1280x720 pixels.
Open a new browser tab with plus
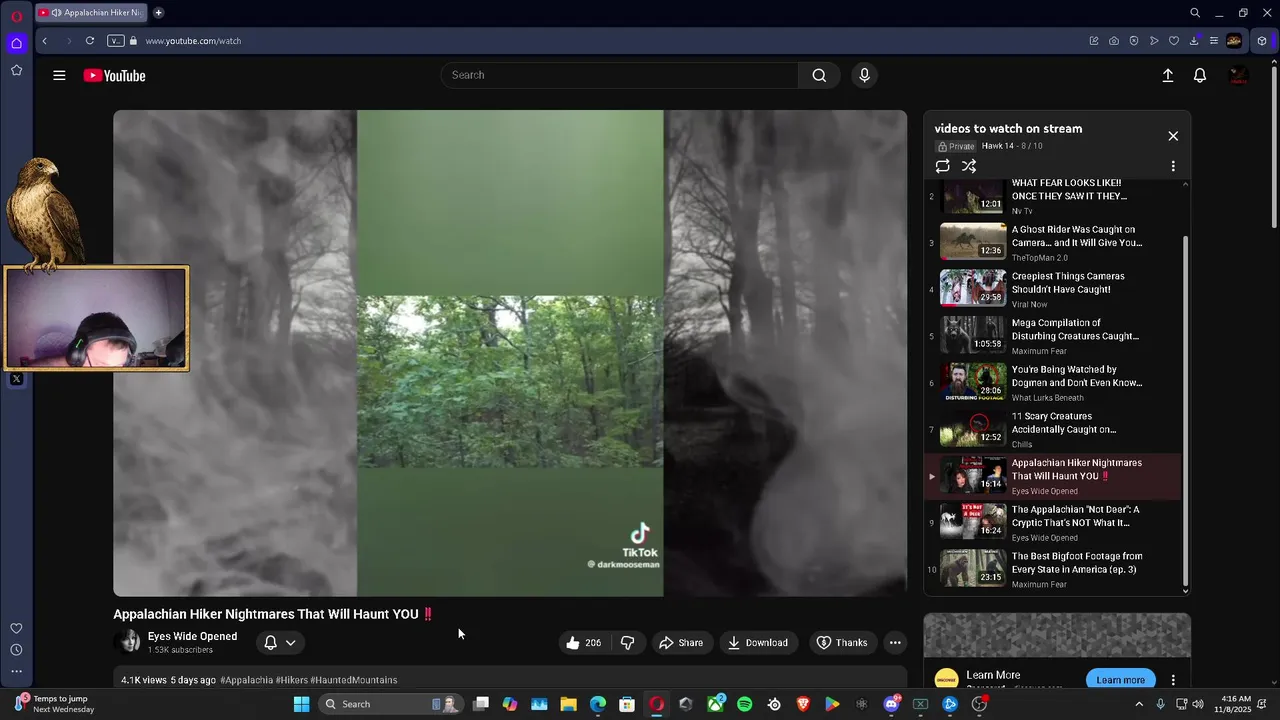click(158, 13)
